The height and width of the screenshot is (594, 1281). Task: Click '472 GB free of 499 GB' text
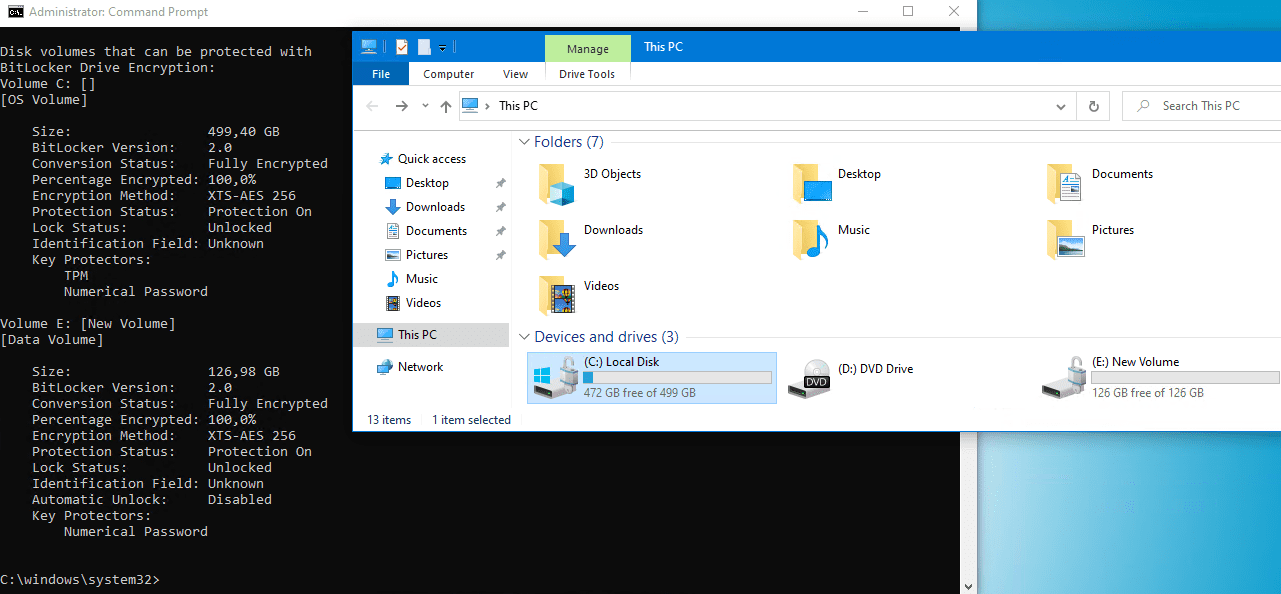click(x=639, y=393)
